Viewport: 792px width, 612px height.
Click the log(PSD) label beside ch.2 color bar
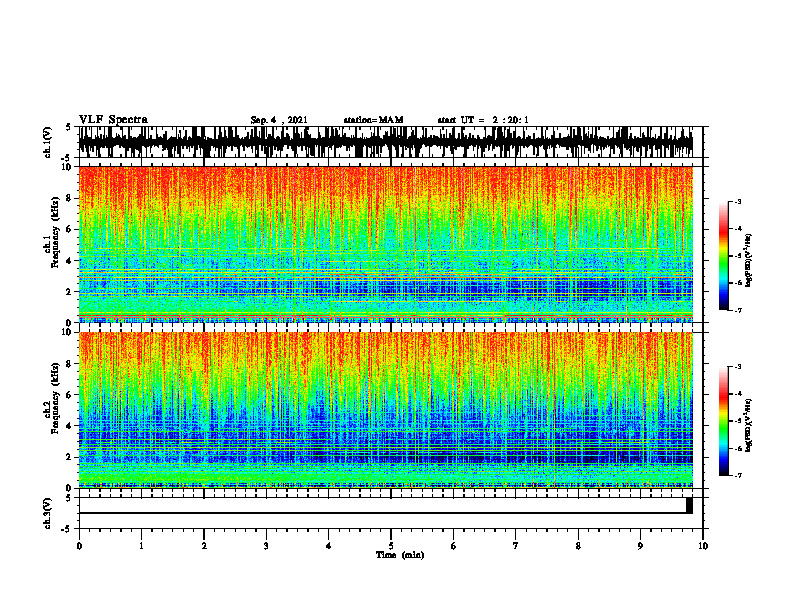pyautogui.click(x=749, y=424)
